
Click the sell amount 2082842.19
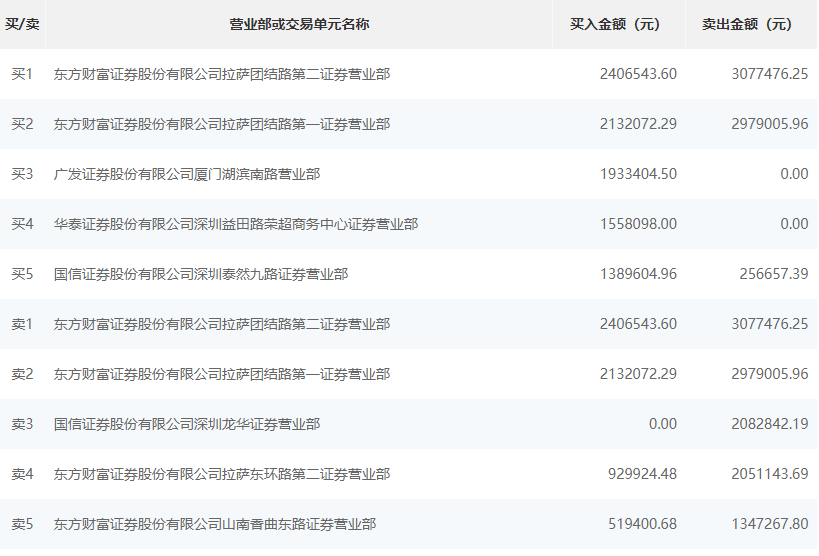tap(770, 424)
